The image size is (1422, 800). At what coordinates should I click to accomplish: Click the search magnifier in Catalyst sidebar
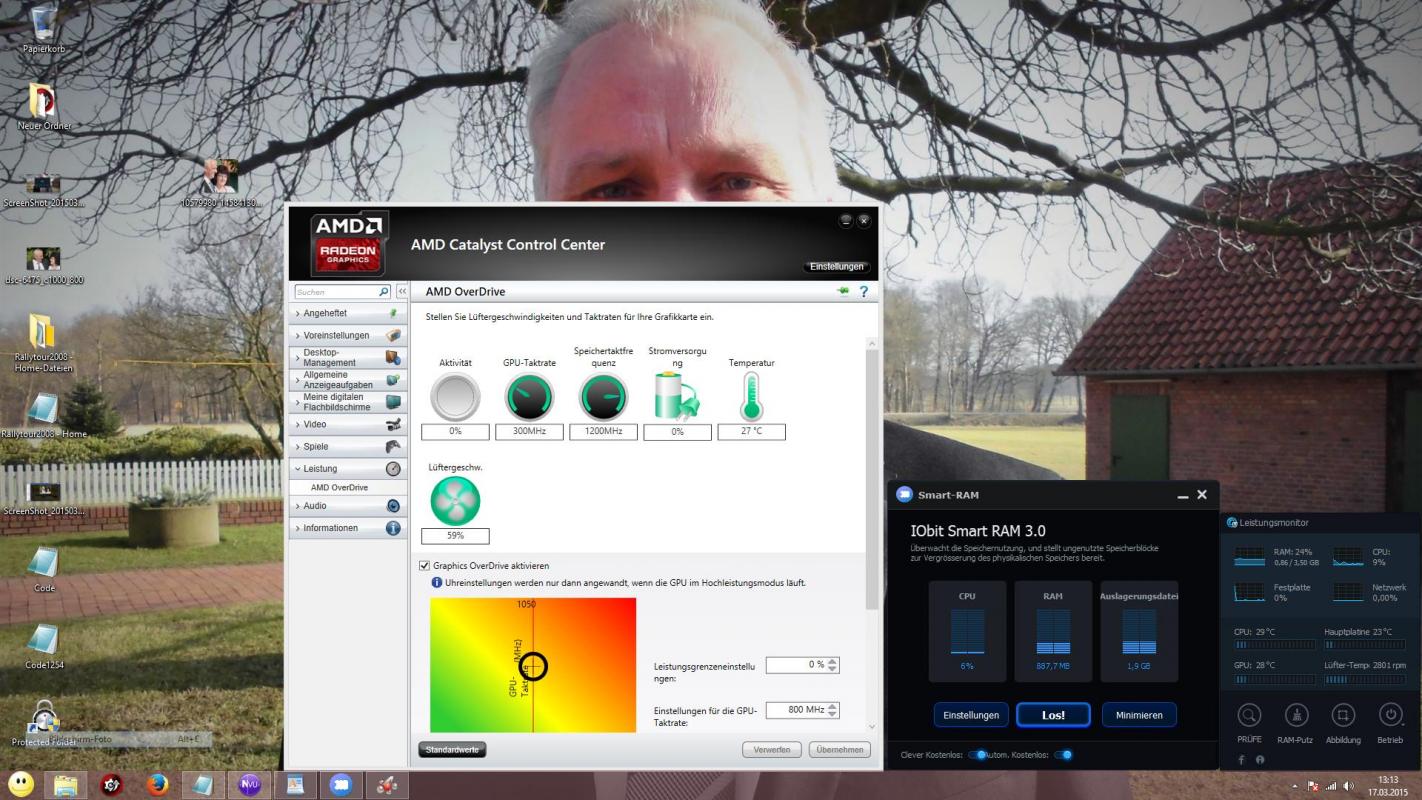[x=384, y=292]
